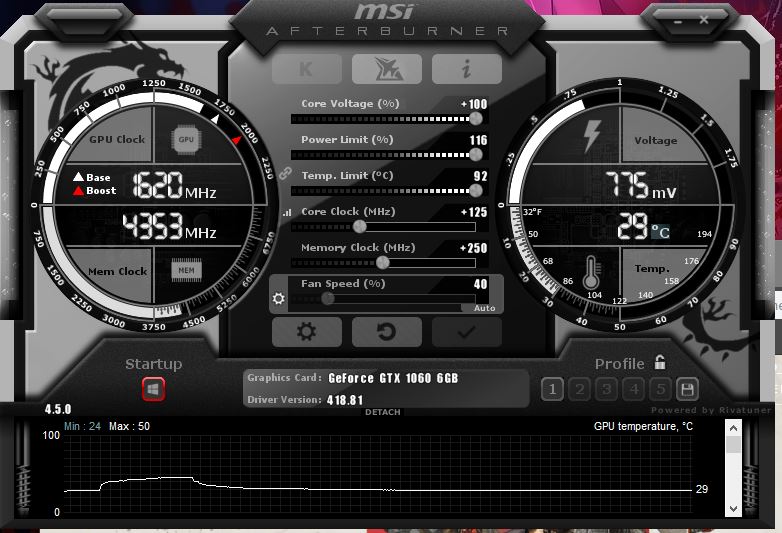Toggle the °C temperature unit
Image resolution: width=782 pixels, height=533 pixels.
(x=660, y=231)
